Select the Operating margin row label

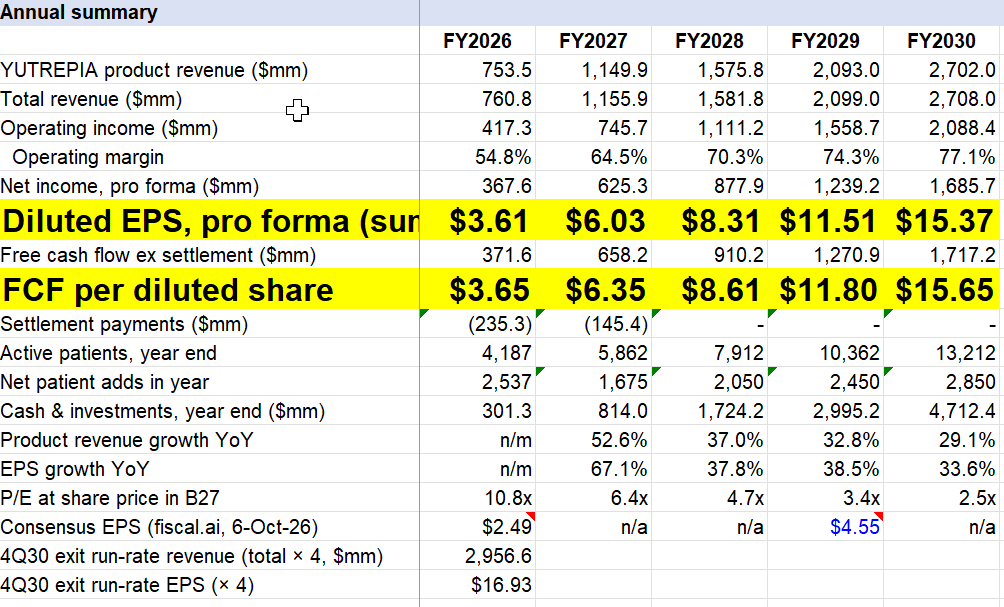click(209, 156)
